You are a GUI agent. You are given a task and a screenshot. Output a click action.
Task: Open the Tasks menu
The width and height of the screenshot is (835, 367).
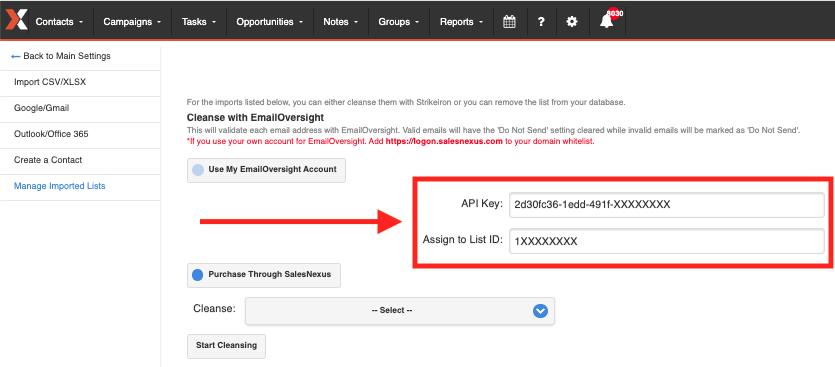click(199, 22)
